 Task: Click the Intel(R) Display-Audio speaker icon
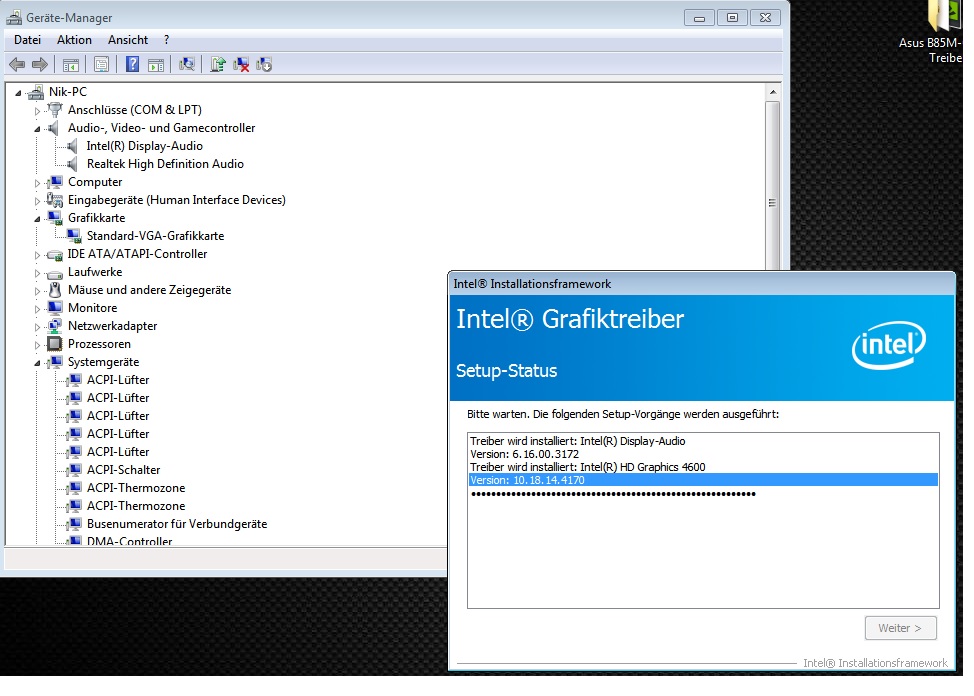click(x=73, y=146)
